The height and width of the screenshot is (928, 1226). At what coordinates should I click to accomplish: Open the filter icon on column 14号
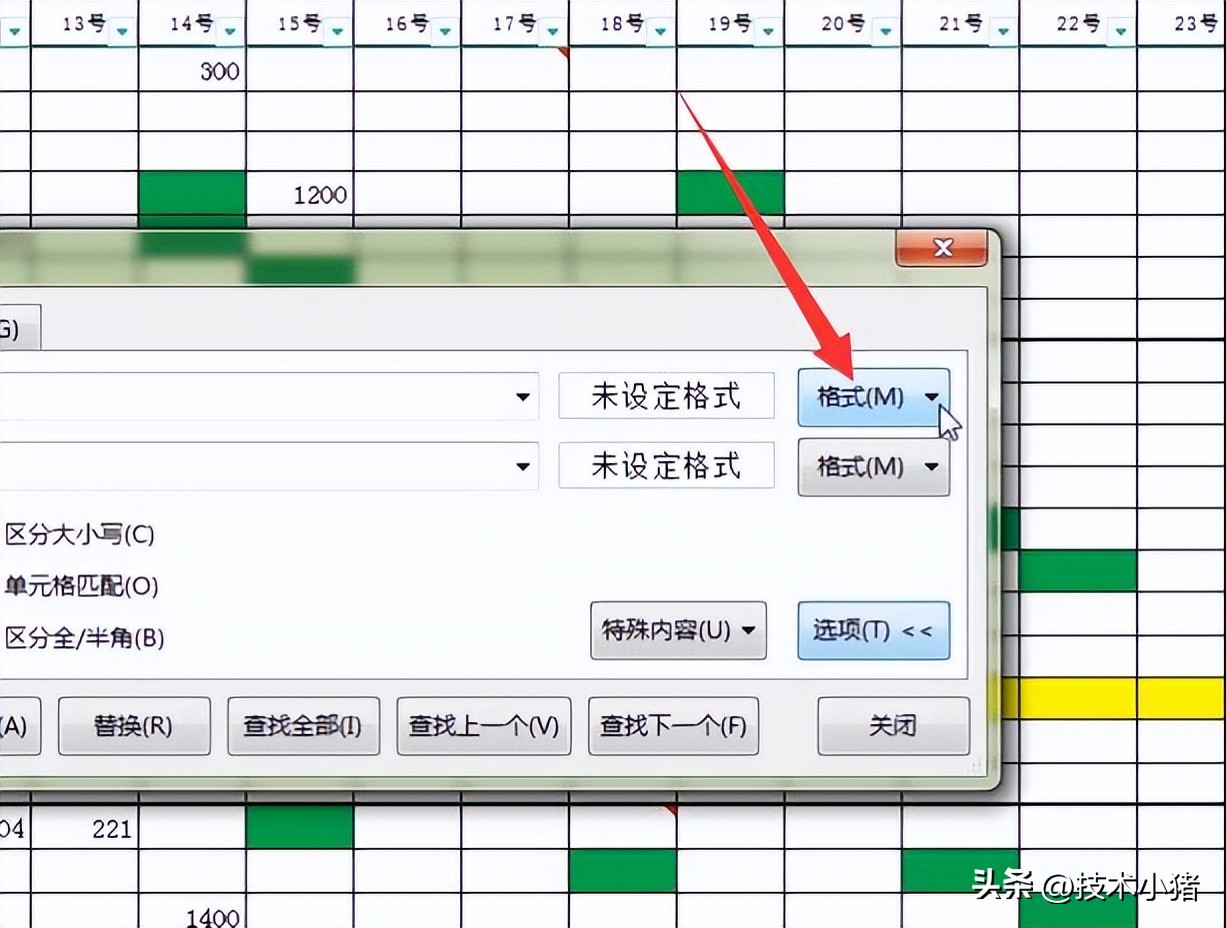click(x=230, y=31)
